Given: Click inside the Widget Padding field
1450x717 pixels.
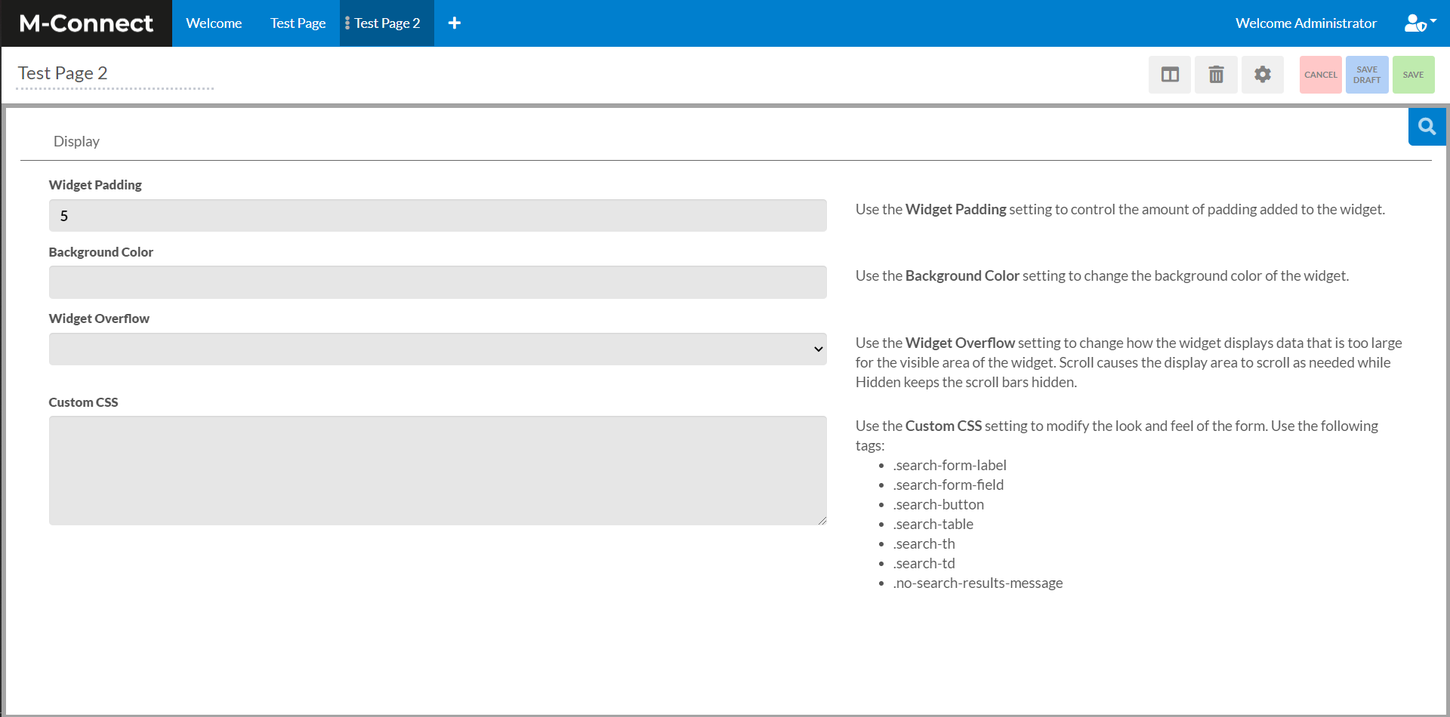Looking at the screenshot, I should coord(437,215).
